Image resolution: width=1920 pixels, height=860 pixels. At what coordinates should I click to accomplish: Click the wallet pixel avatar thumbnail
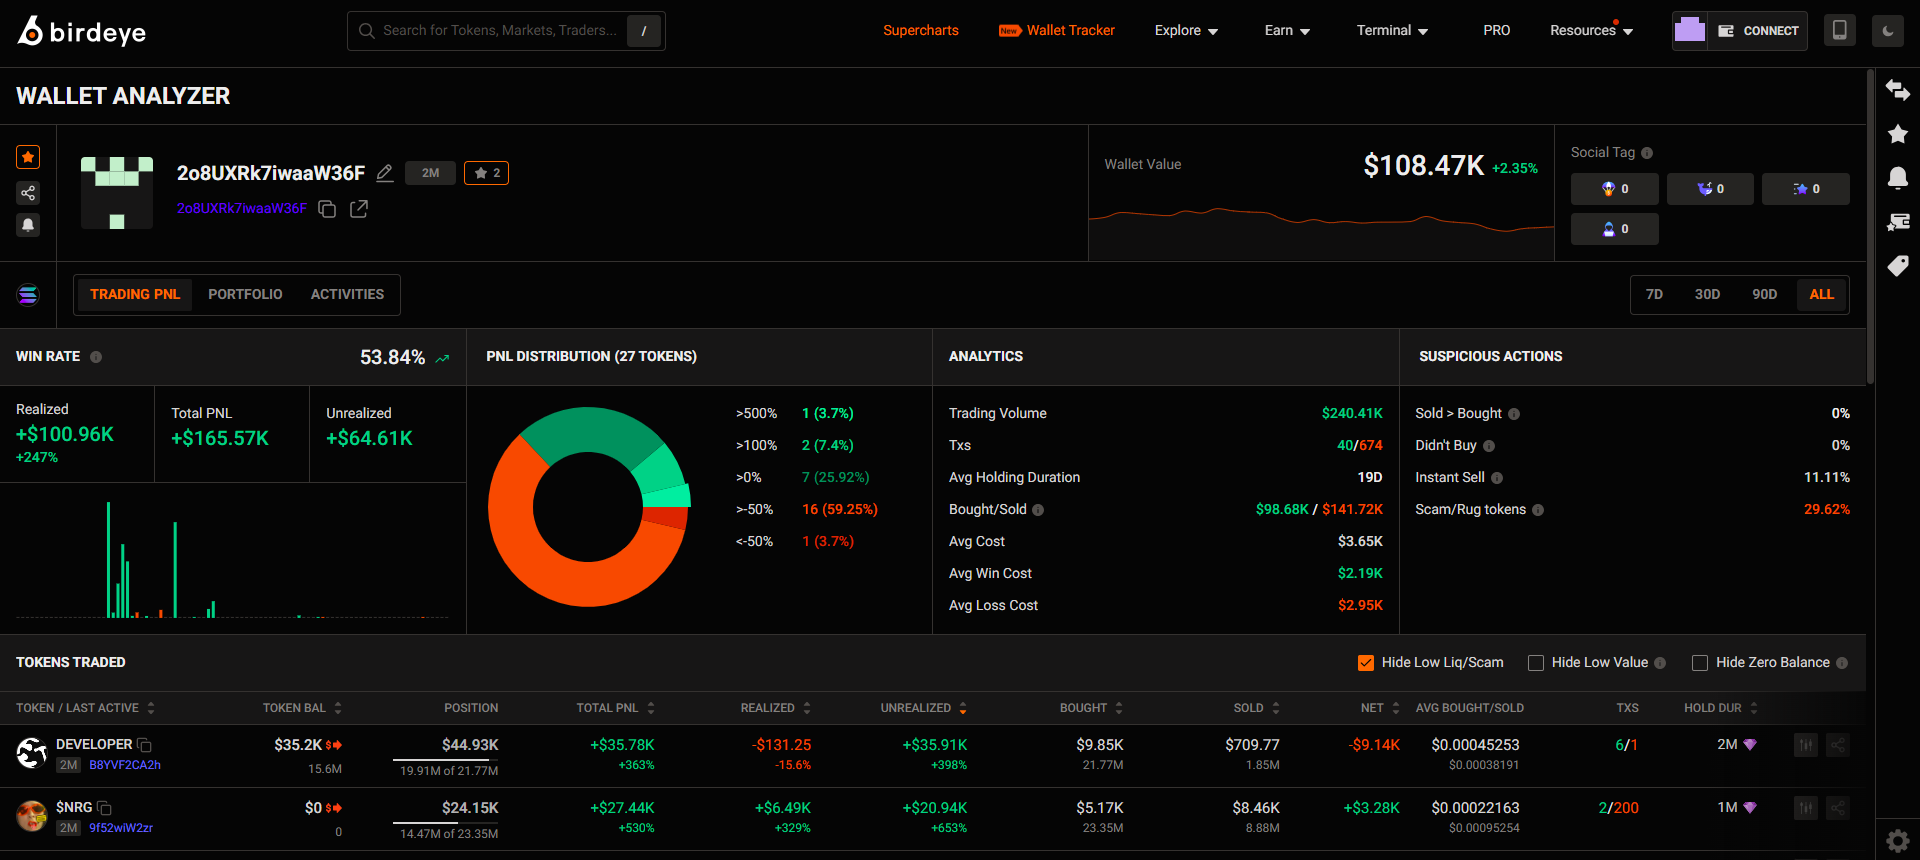[x=117, y=193]
